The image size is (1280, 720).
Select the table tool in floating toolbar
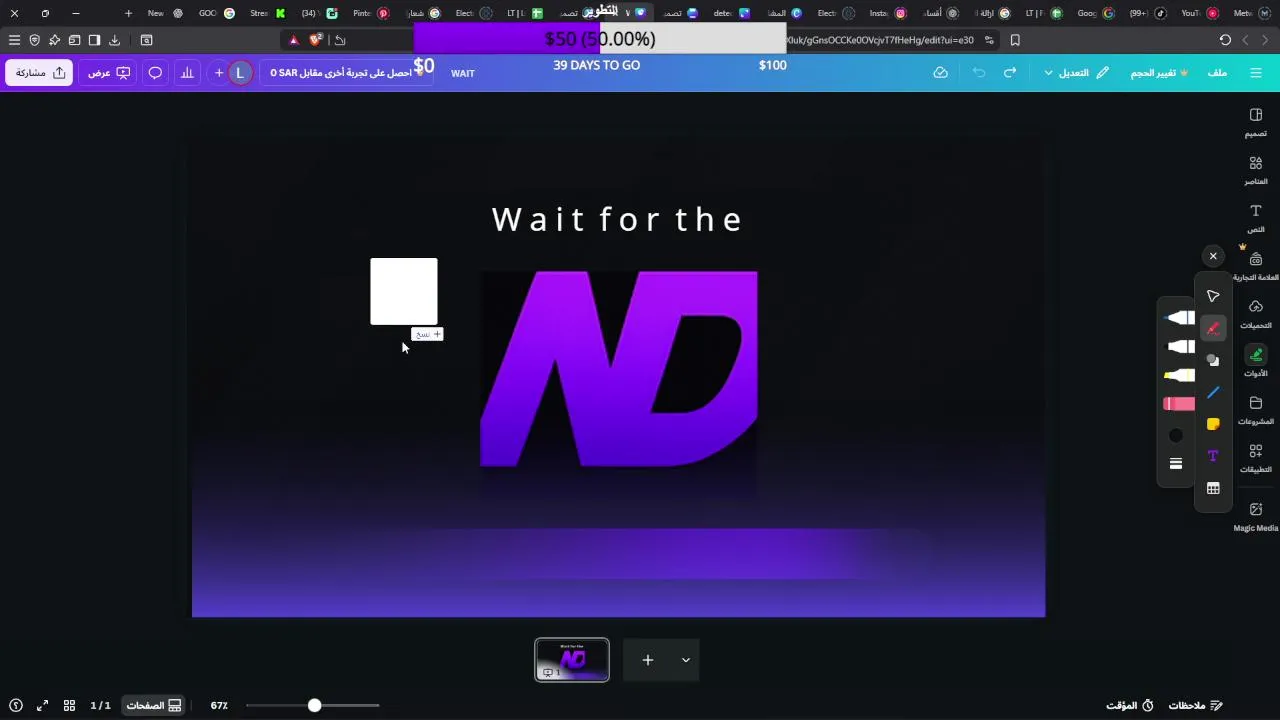point(1213,488)
